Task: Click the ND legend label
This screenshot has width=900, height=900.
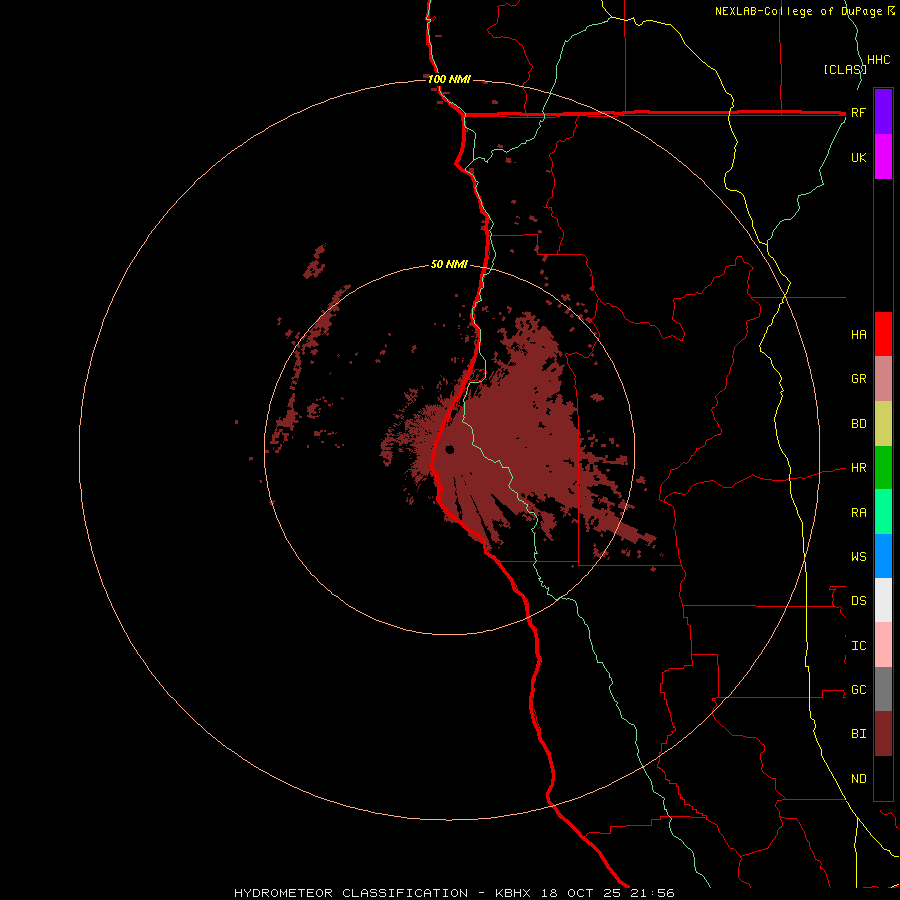Action: (858, 779)
